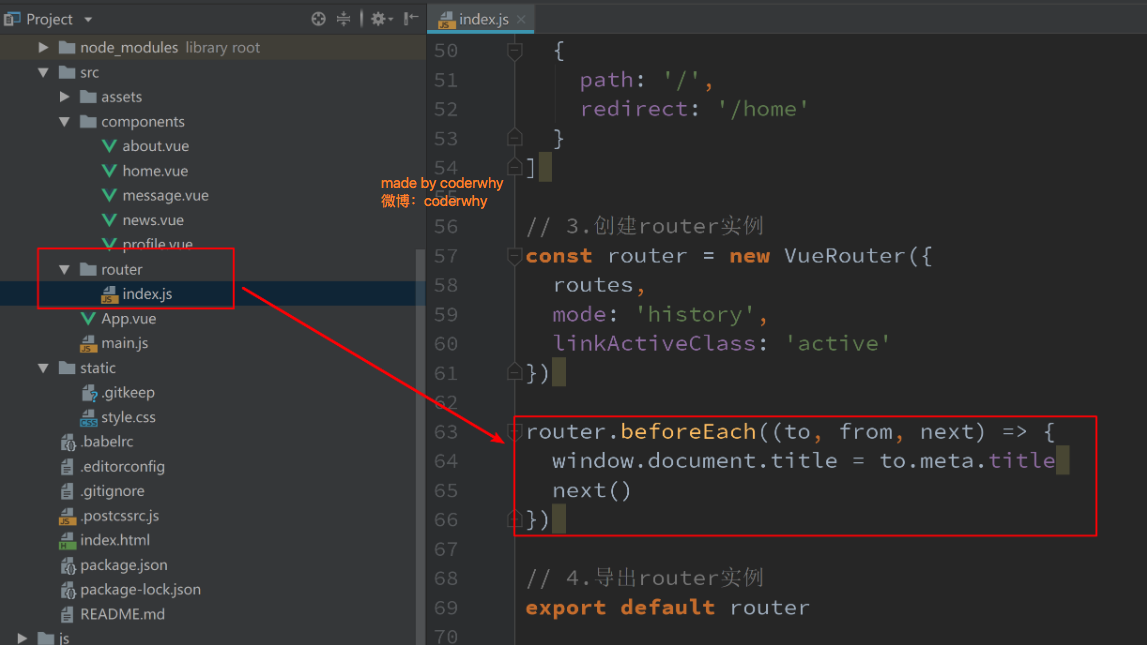This screenshot has width=1147, height=645.
Task: Click JSON icon beside package.json
Action: 67,566
